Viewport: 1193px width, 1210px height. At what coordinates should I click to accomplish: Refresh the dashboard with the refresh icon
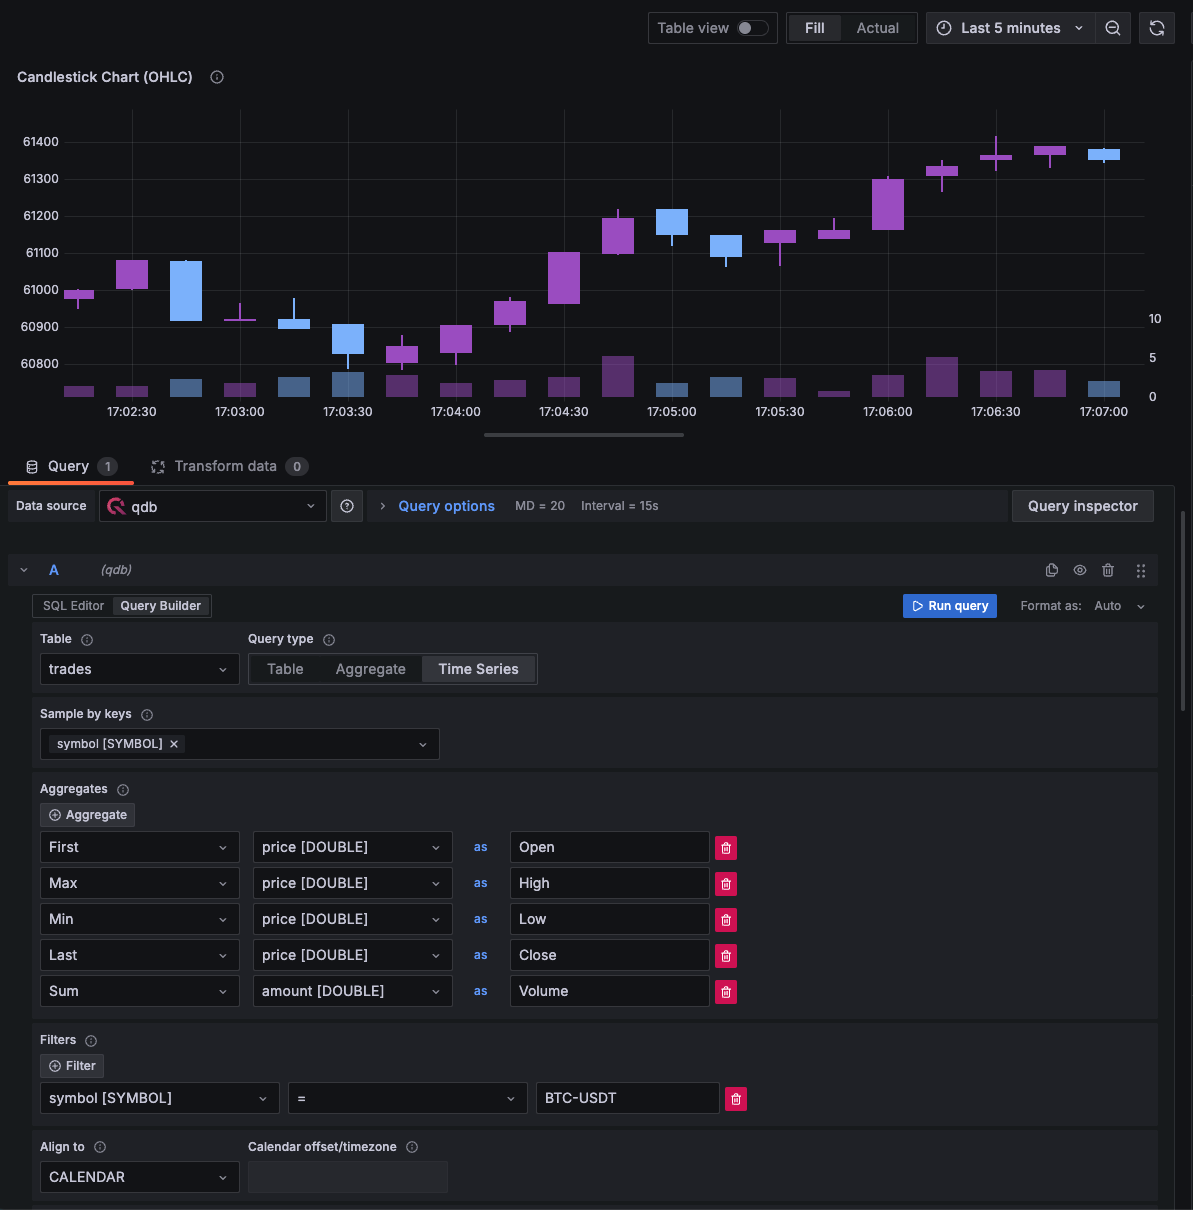[x=1157, y=28]
